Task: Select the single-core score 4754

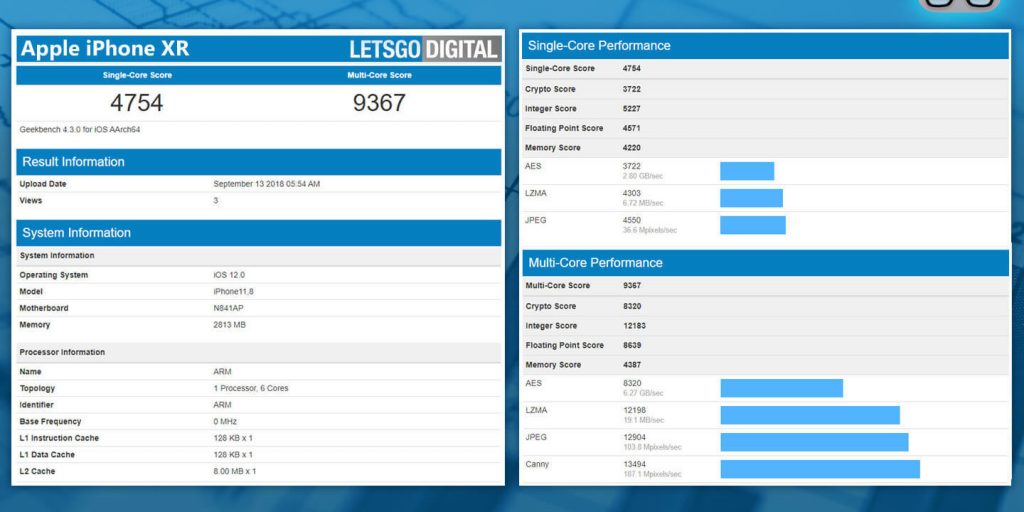Action: coord(136,103)
